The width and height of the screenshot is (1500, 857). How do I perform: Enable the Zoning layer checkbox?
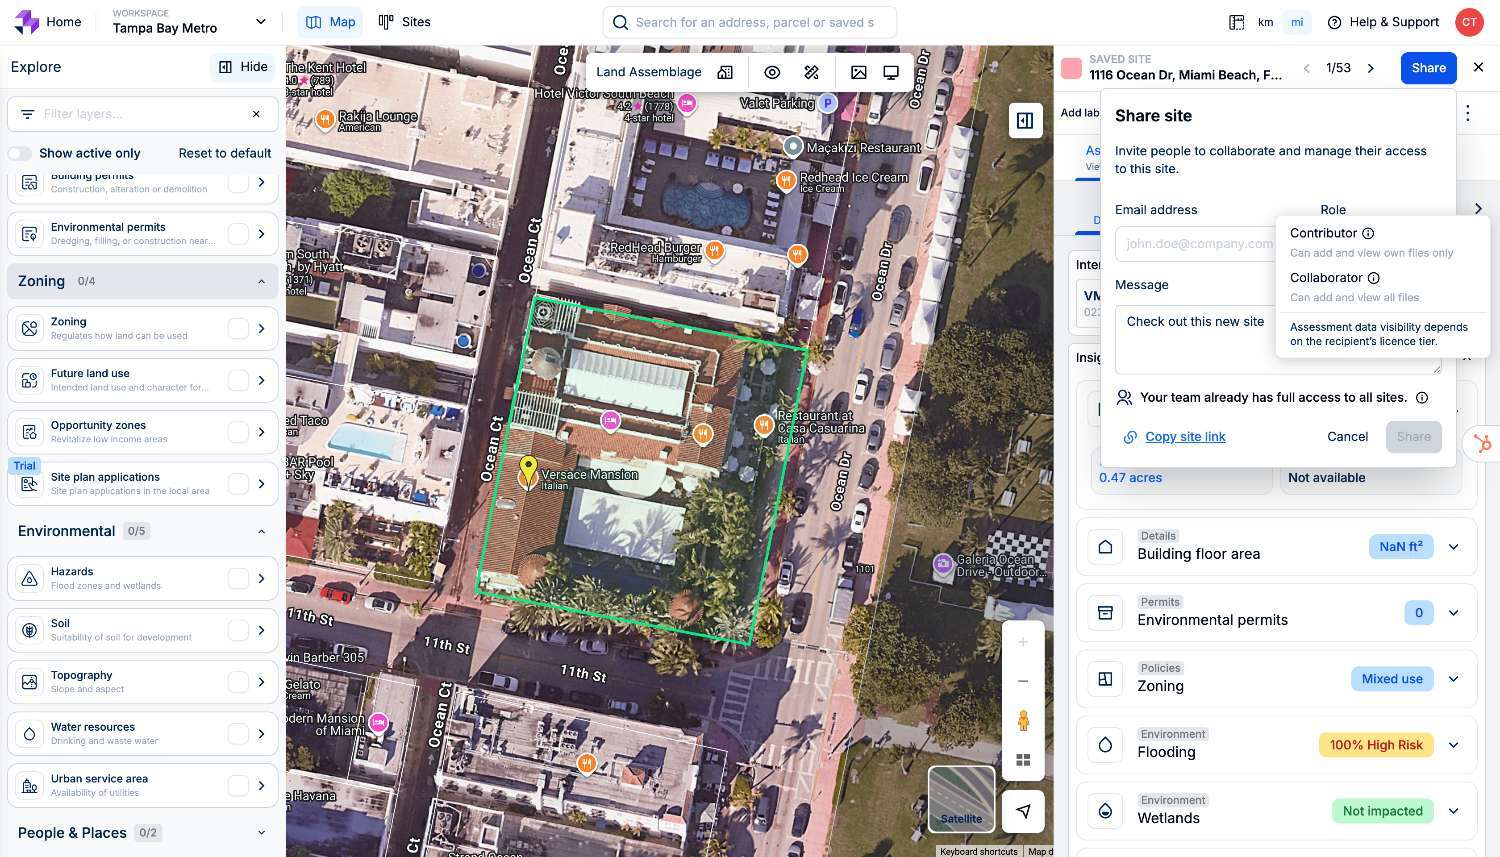(x=238, y=329)
